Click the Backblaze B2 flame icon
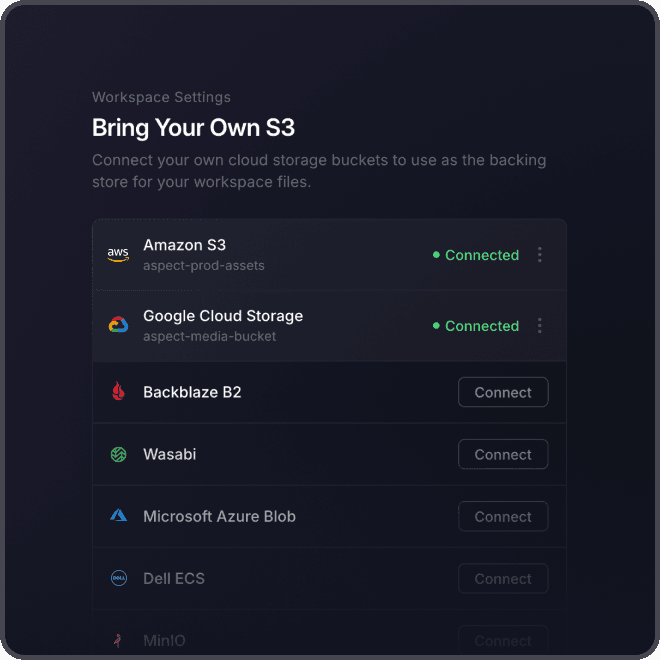The width and height of the screenshot is (660, 660). 118,392
